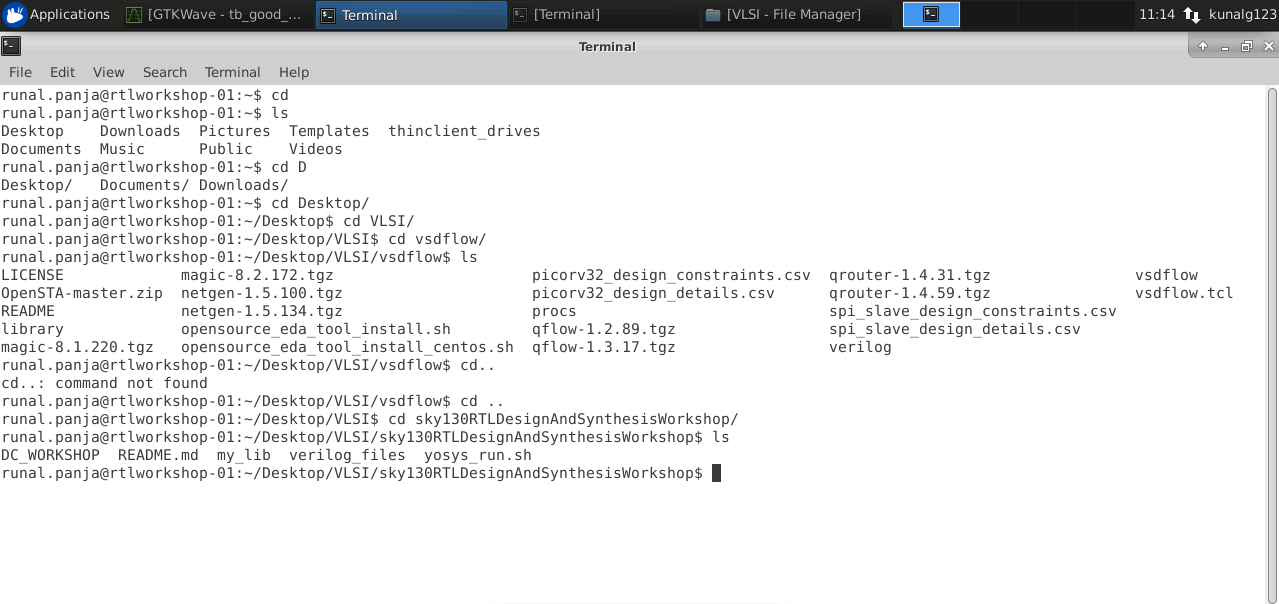Open the Applications menu in the top panel

60,14
